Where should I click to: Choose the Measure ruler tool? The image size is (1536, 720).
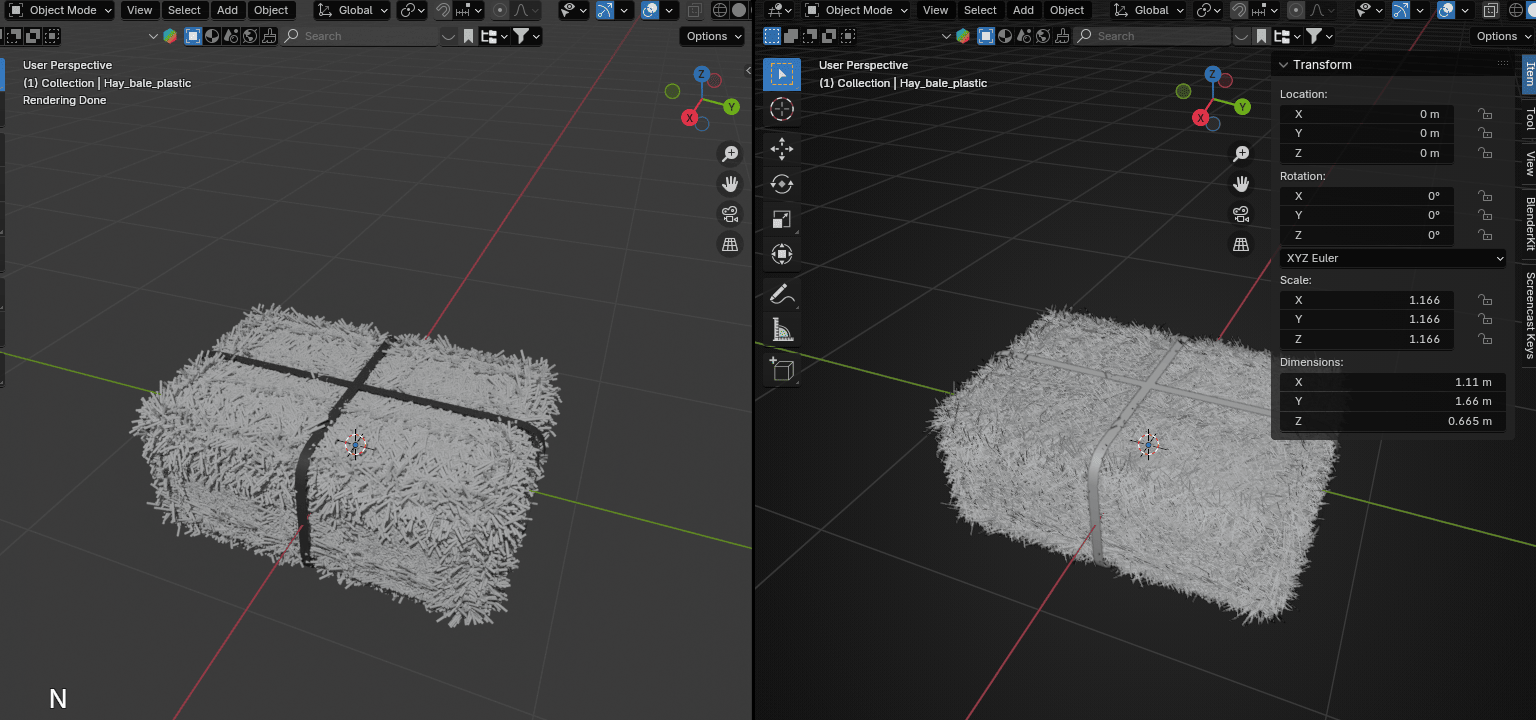coord(782,328)
